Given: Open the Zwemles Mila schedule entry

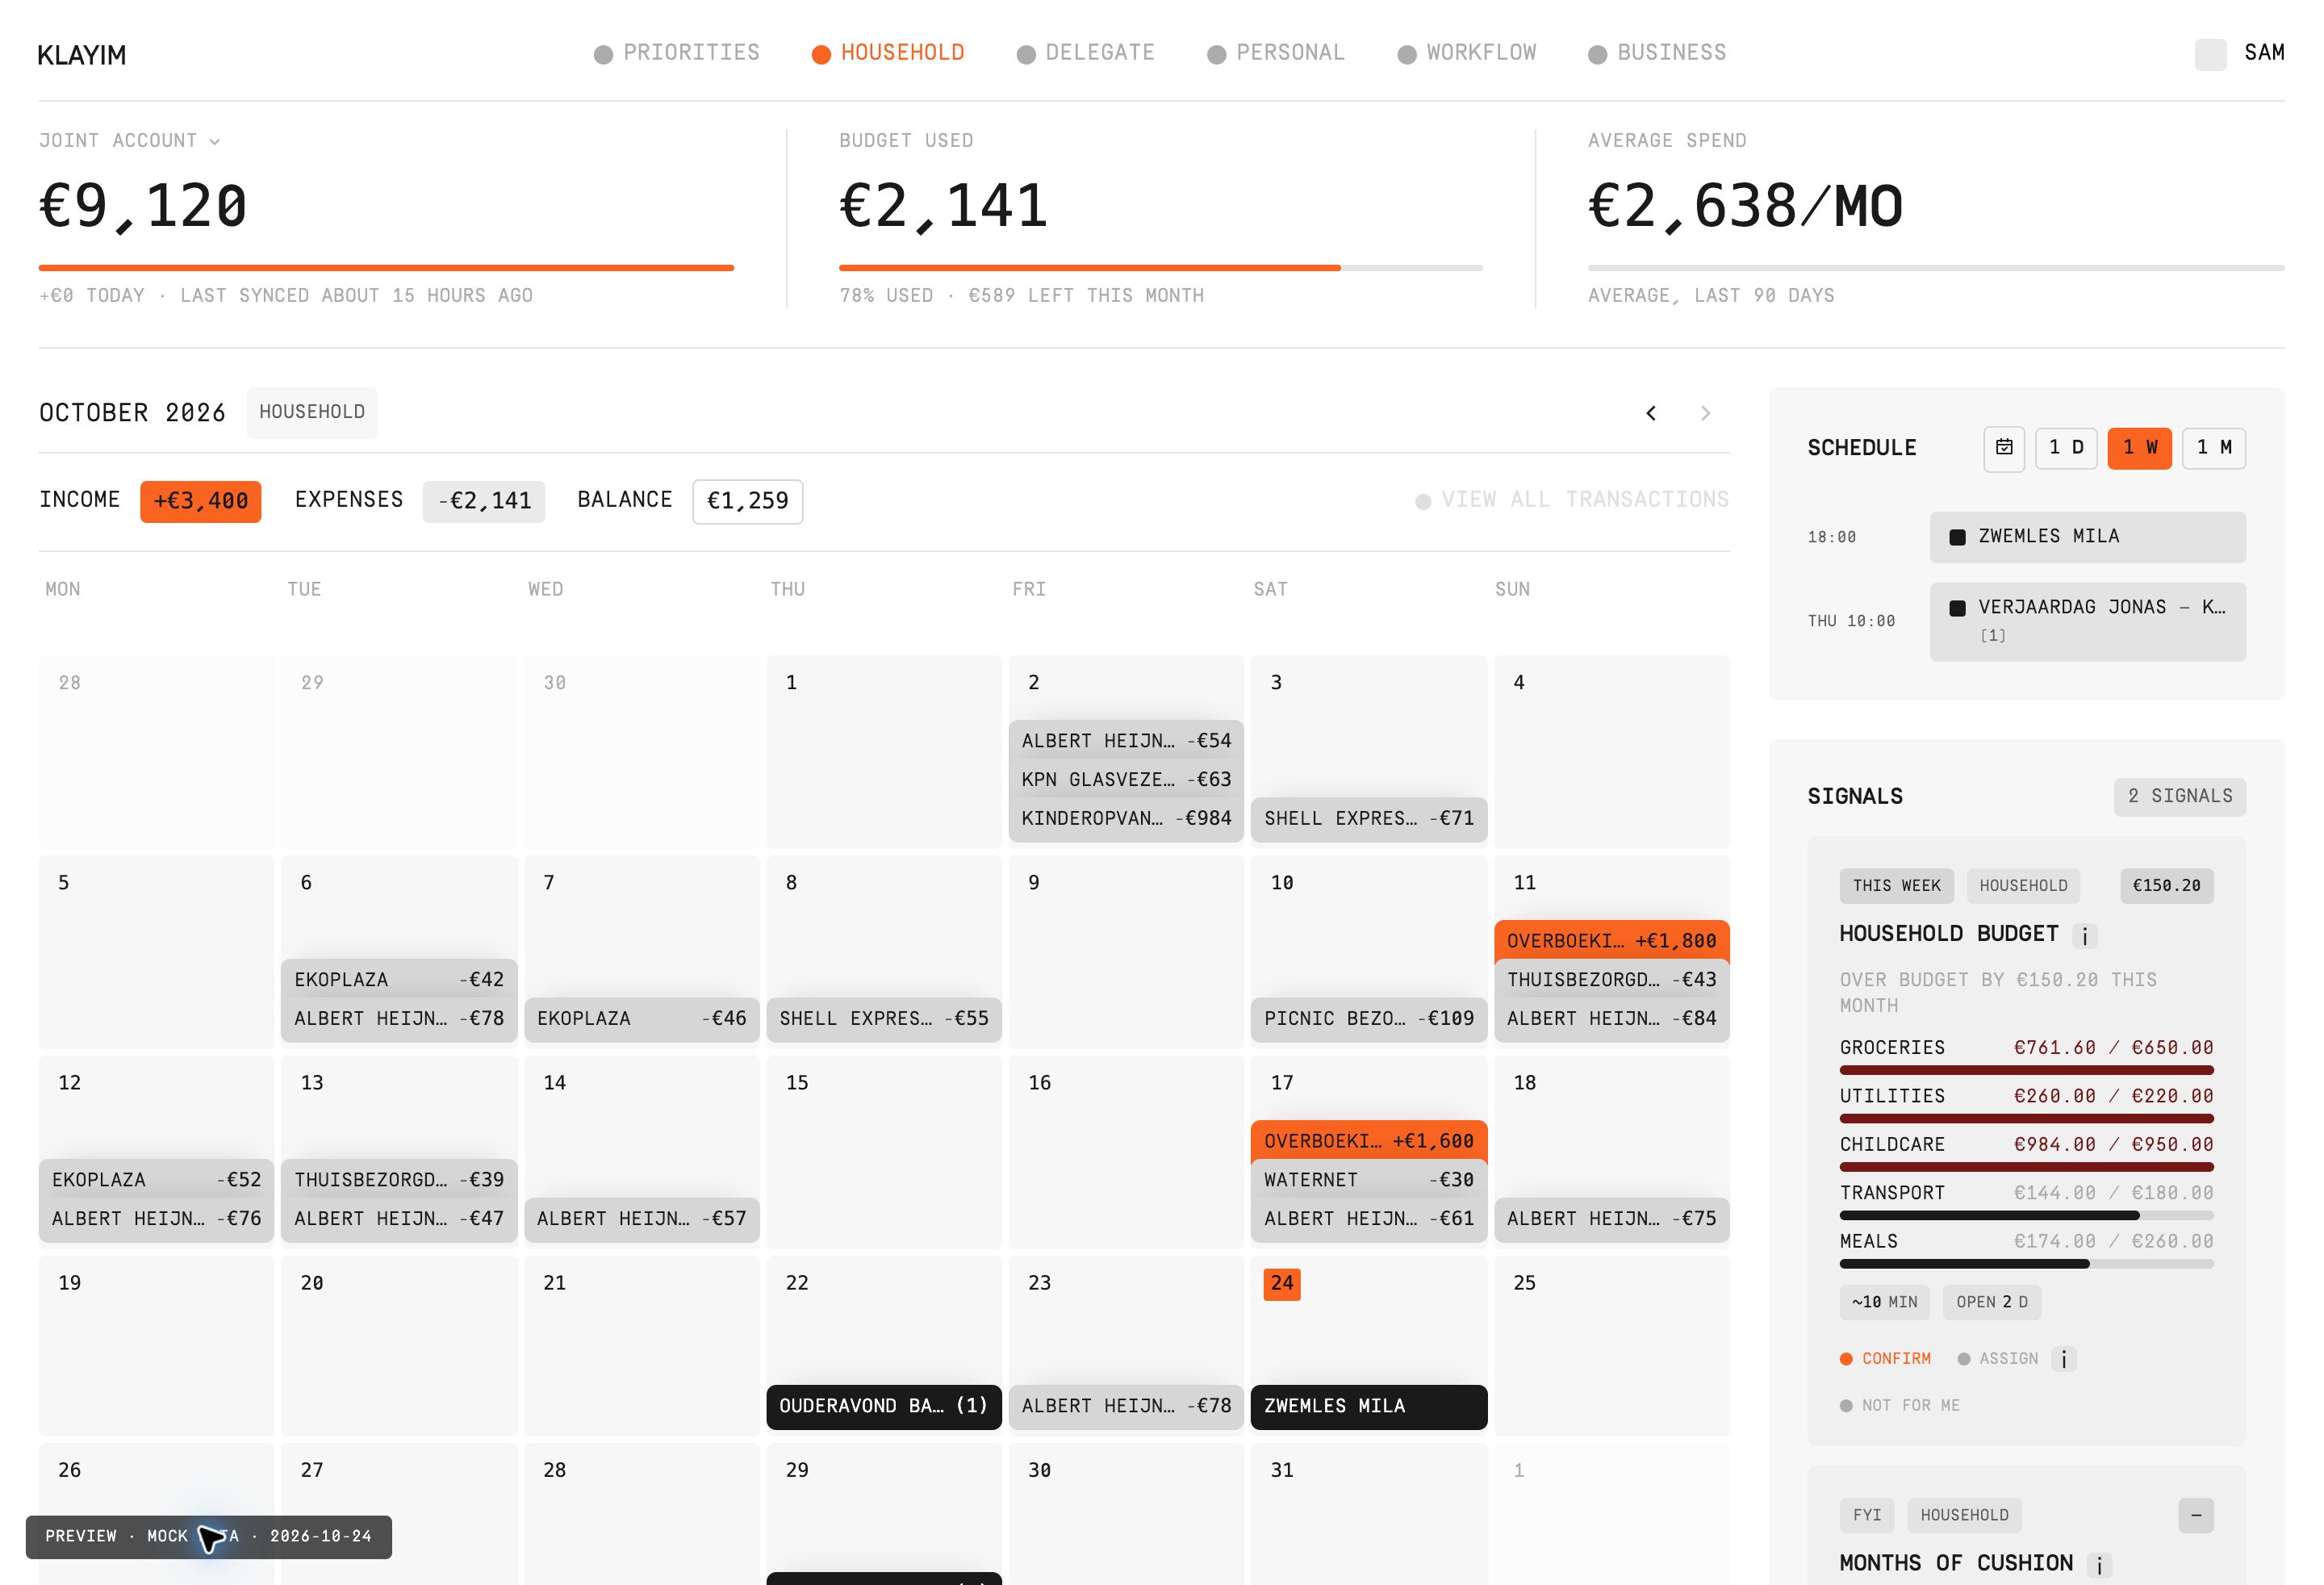Looking at the screenshot, I should point(2088,537).
